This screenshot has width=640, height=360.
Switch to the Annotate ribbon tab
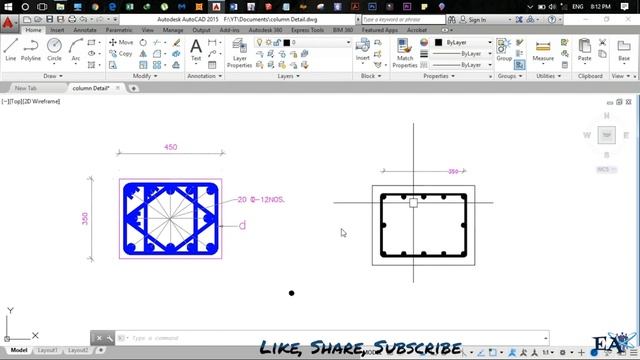click(x=84, y=30)
